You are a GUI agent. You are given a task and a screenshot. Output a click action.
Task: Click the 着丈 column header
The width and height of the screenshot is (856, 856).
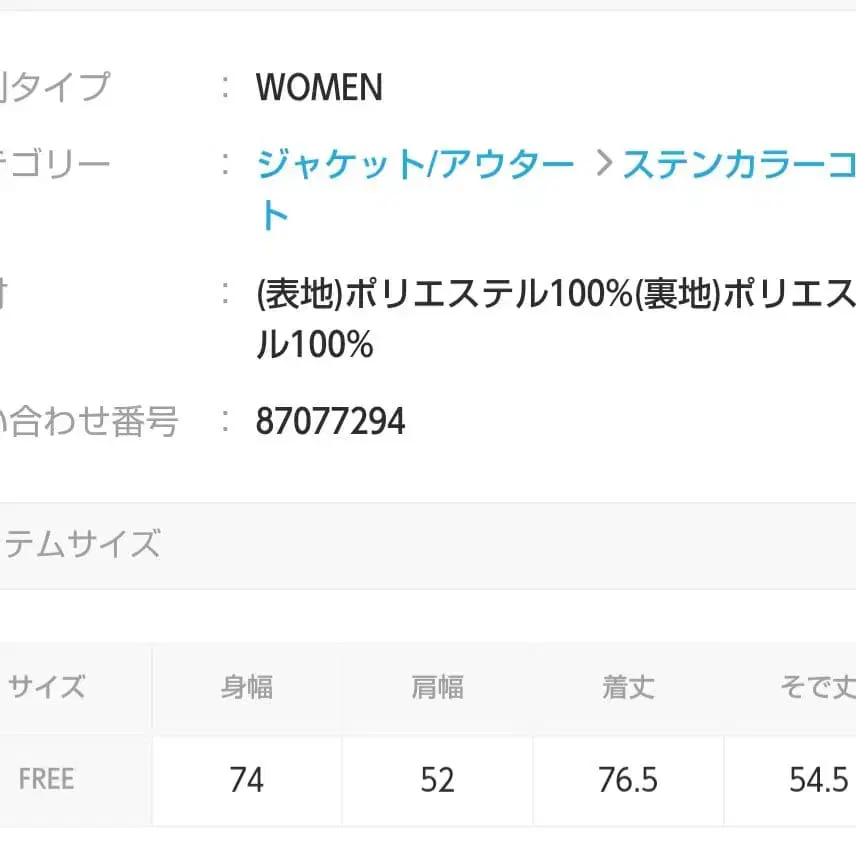tap(627, 688)
